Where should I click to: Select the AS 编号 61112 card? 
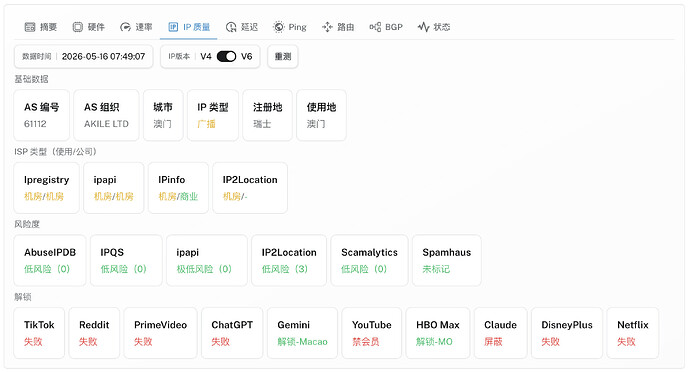click(x=41, y=115)
